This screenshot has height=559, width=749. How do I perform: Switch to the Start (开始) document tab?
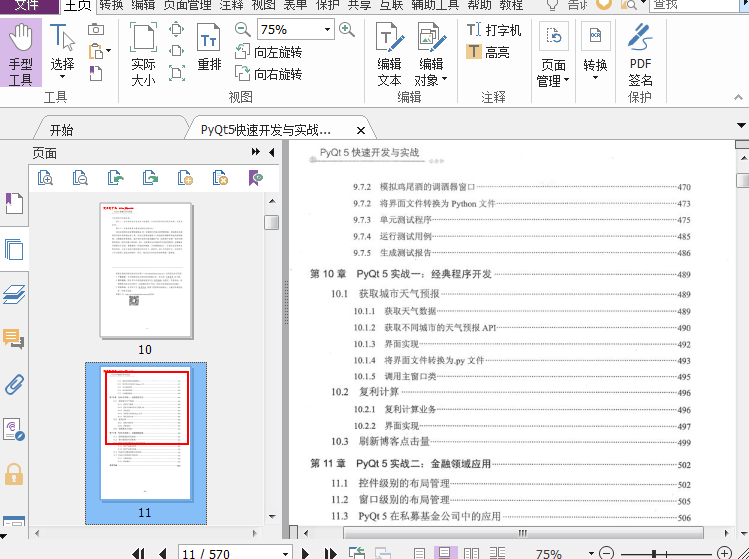62,130
